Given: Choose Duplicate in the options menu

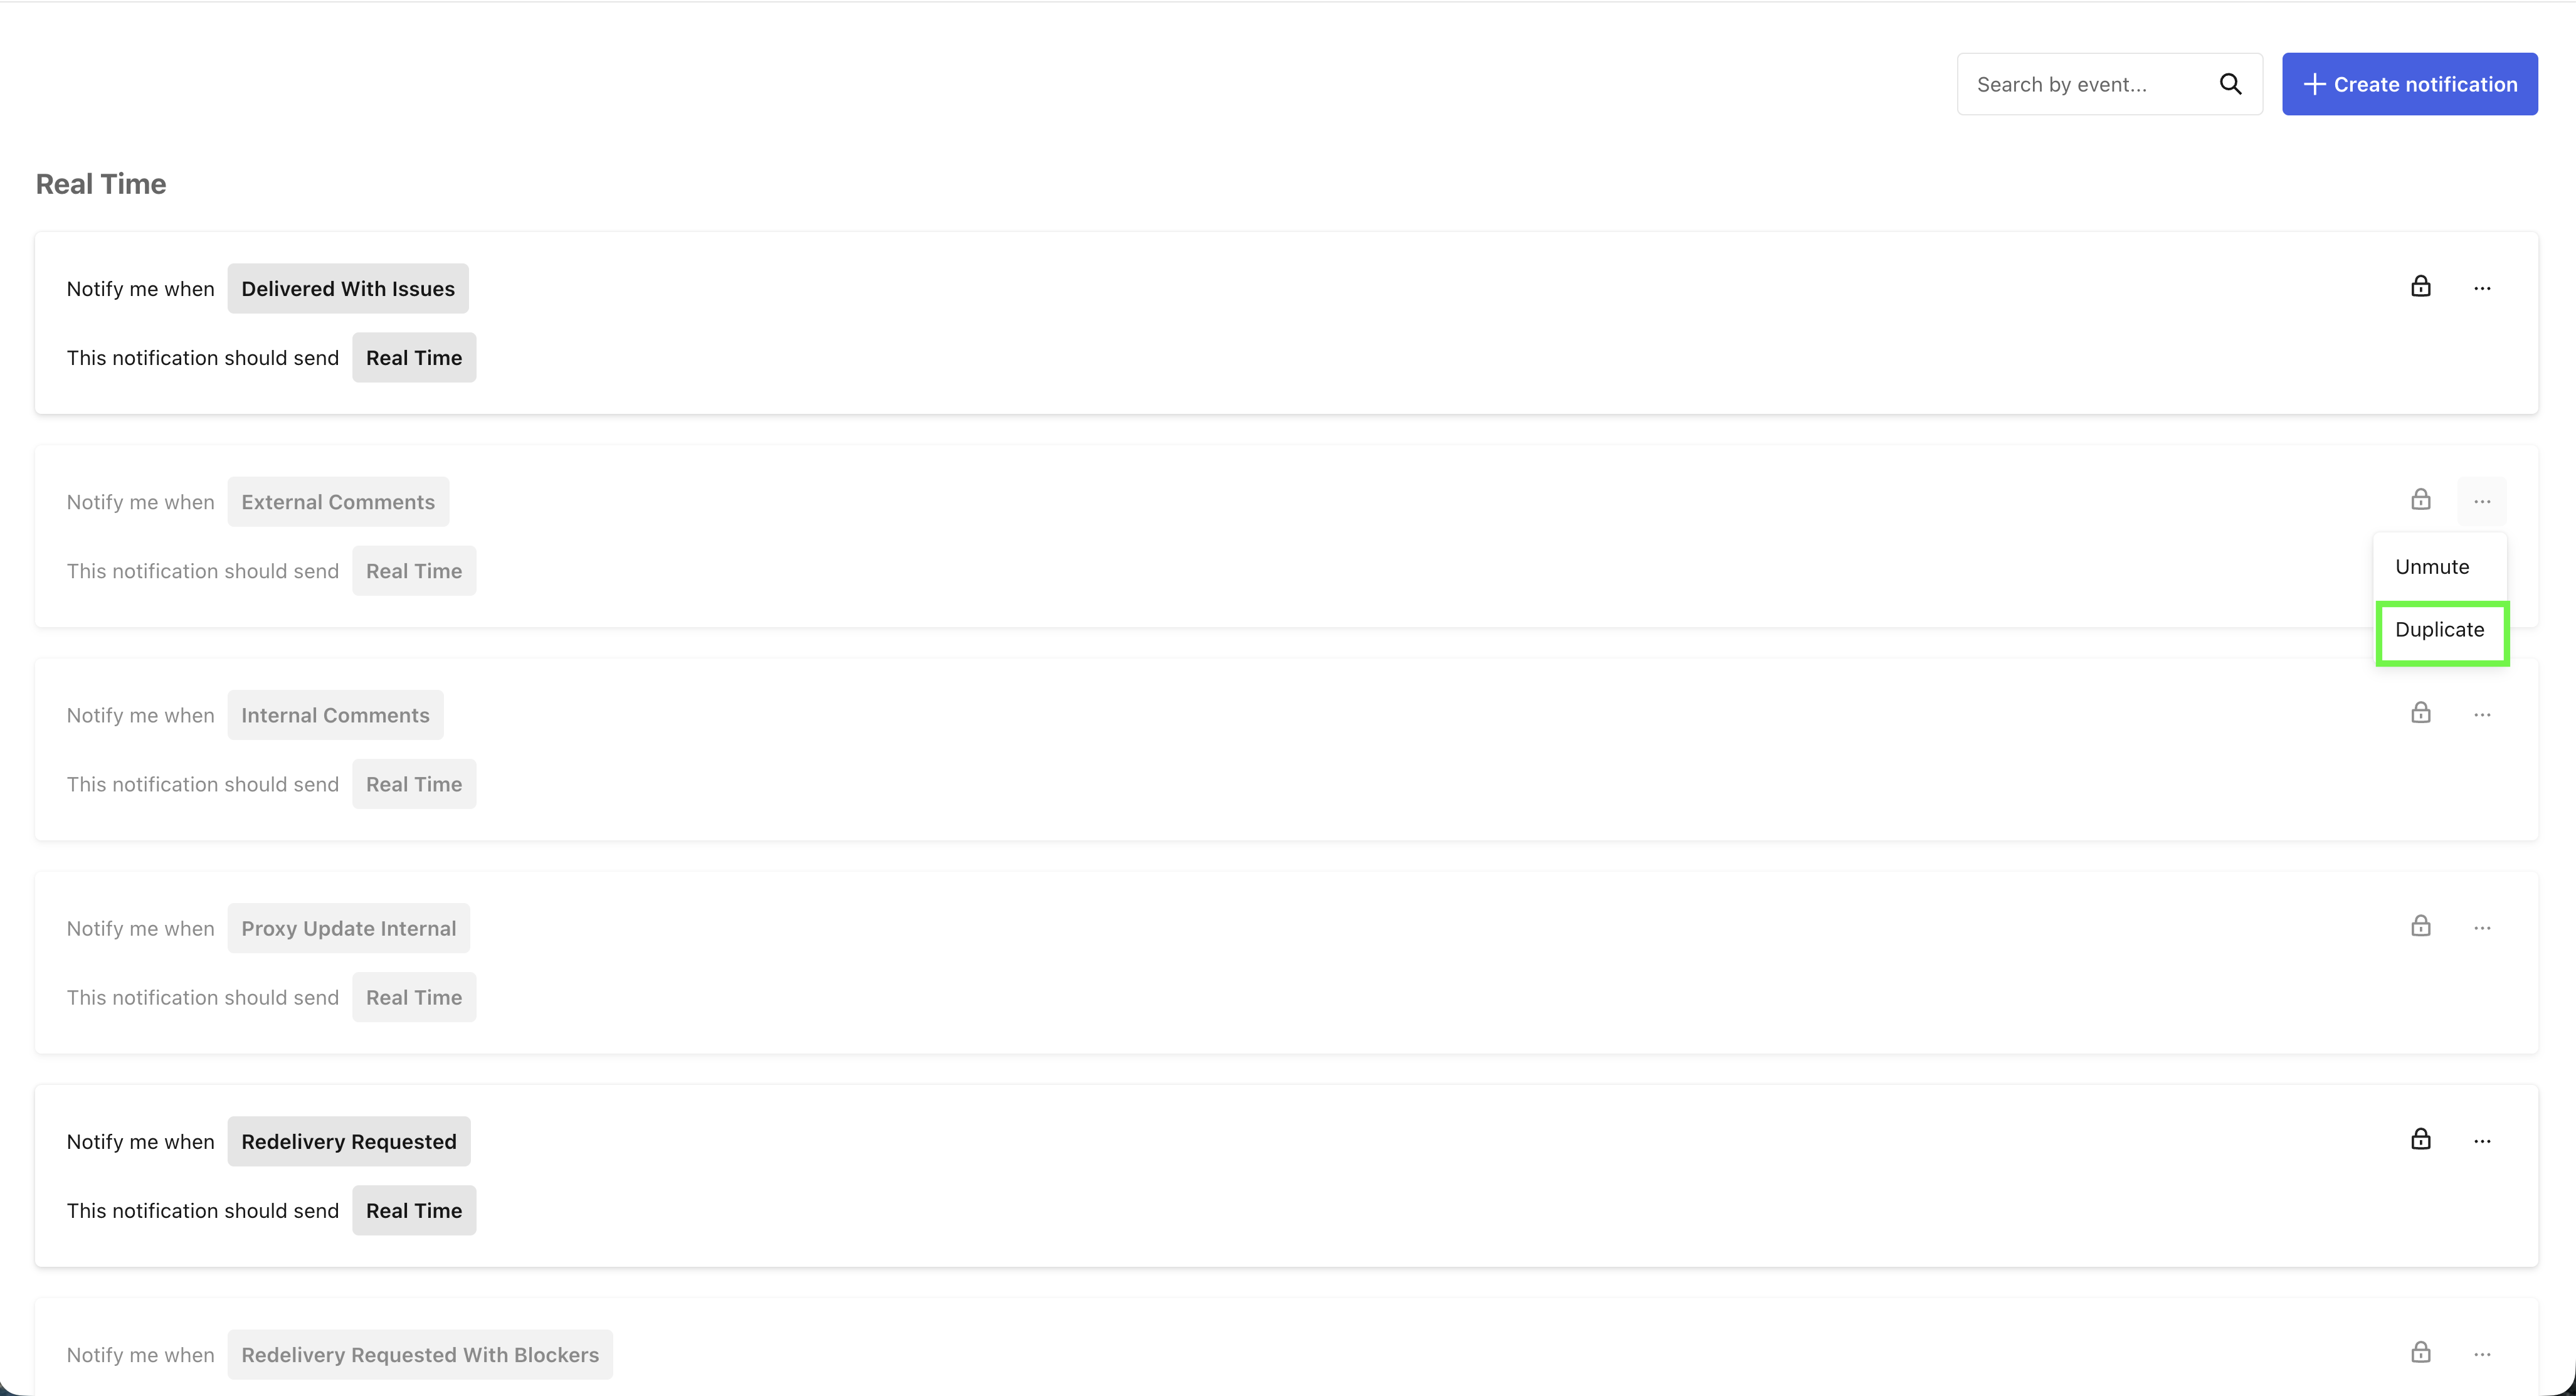Looking at the screenshot, I should tap(2439, 630).
